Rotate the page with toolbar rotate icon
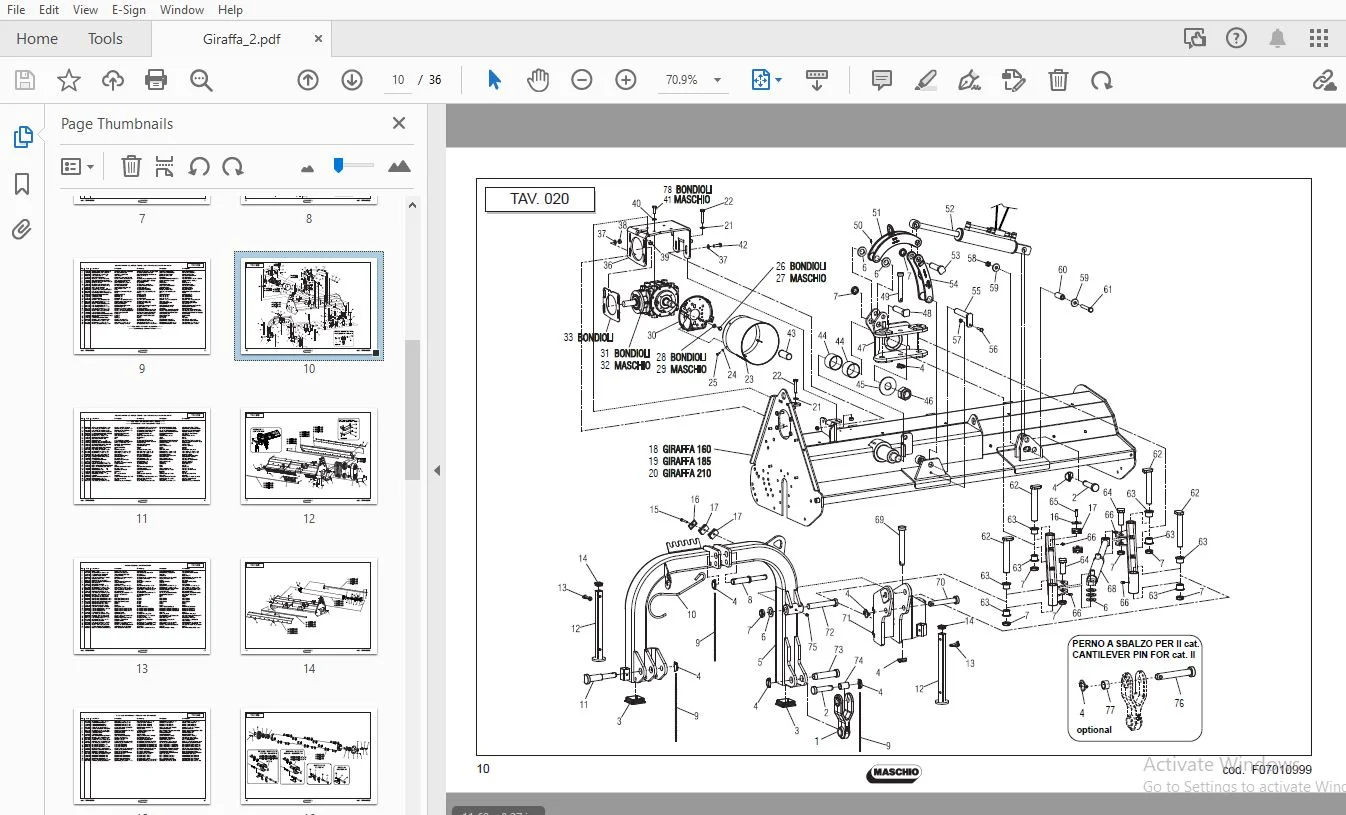Viewport: 1346px width, 815px height. click(1102, 80)
